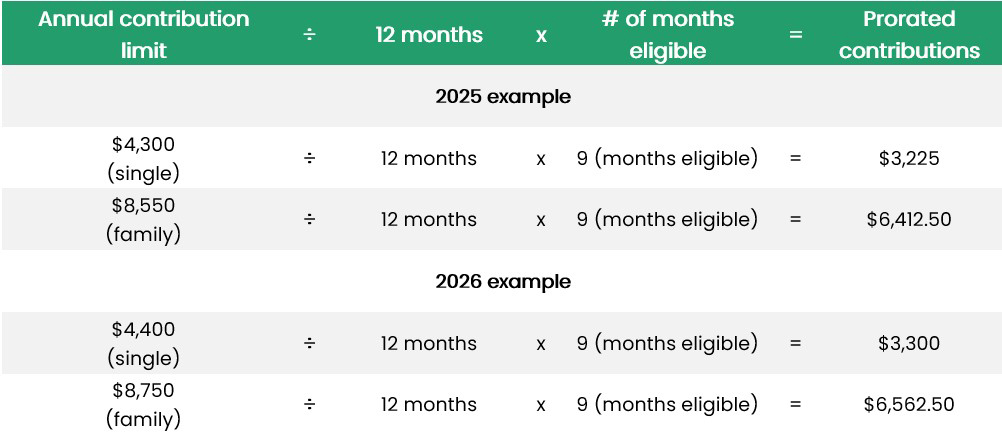Screen dimensions: 1002x447
Task: Select the $8,550 (family) cell
Action: pyautogui.click(x=143, y=220)
